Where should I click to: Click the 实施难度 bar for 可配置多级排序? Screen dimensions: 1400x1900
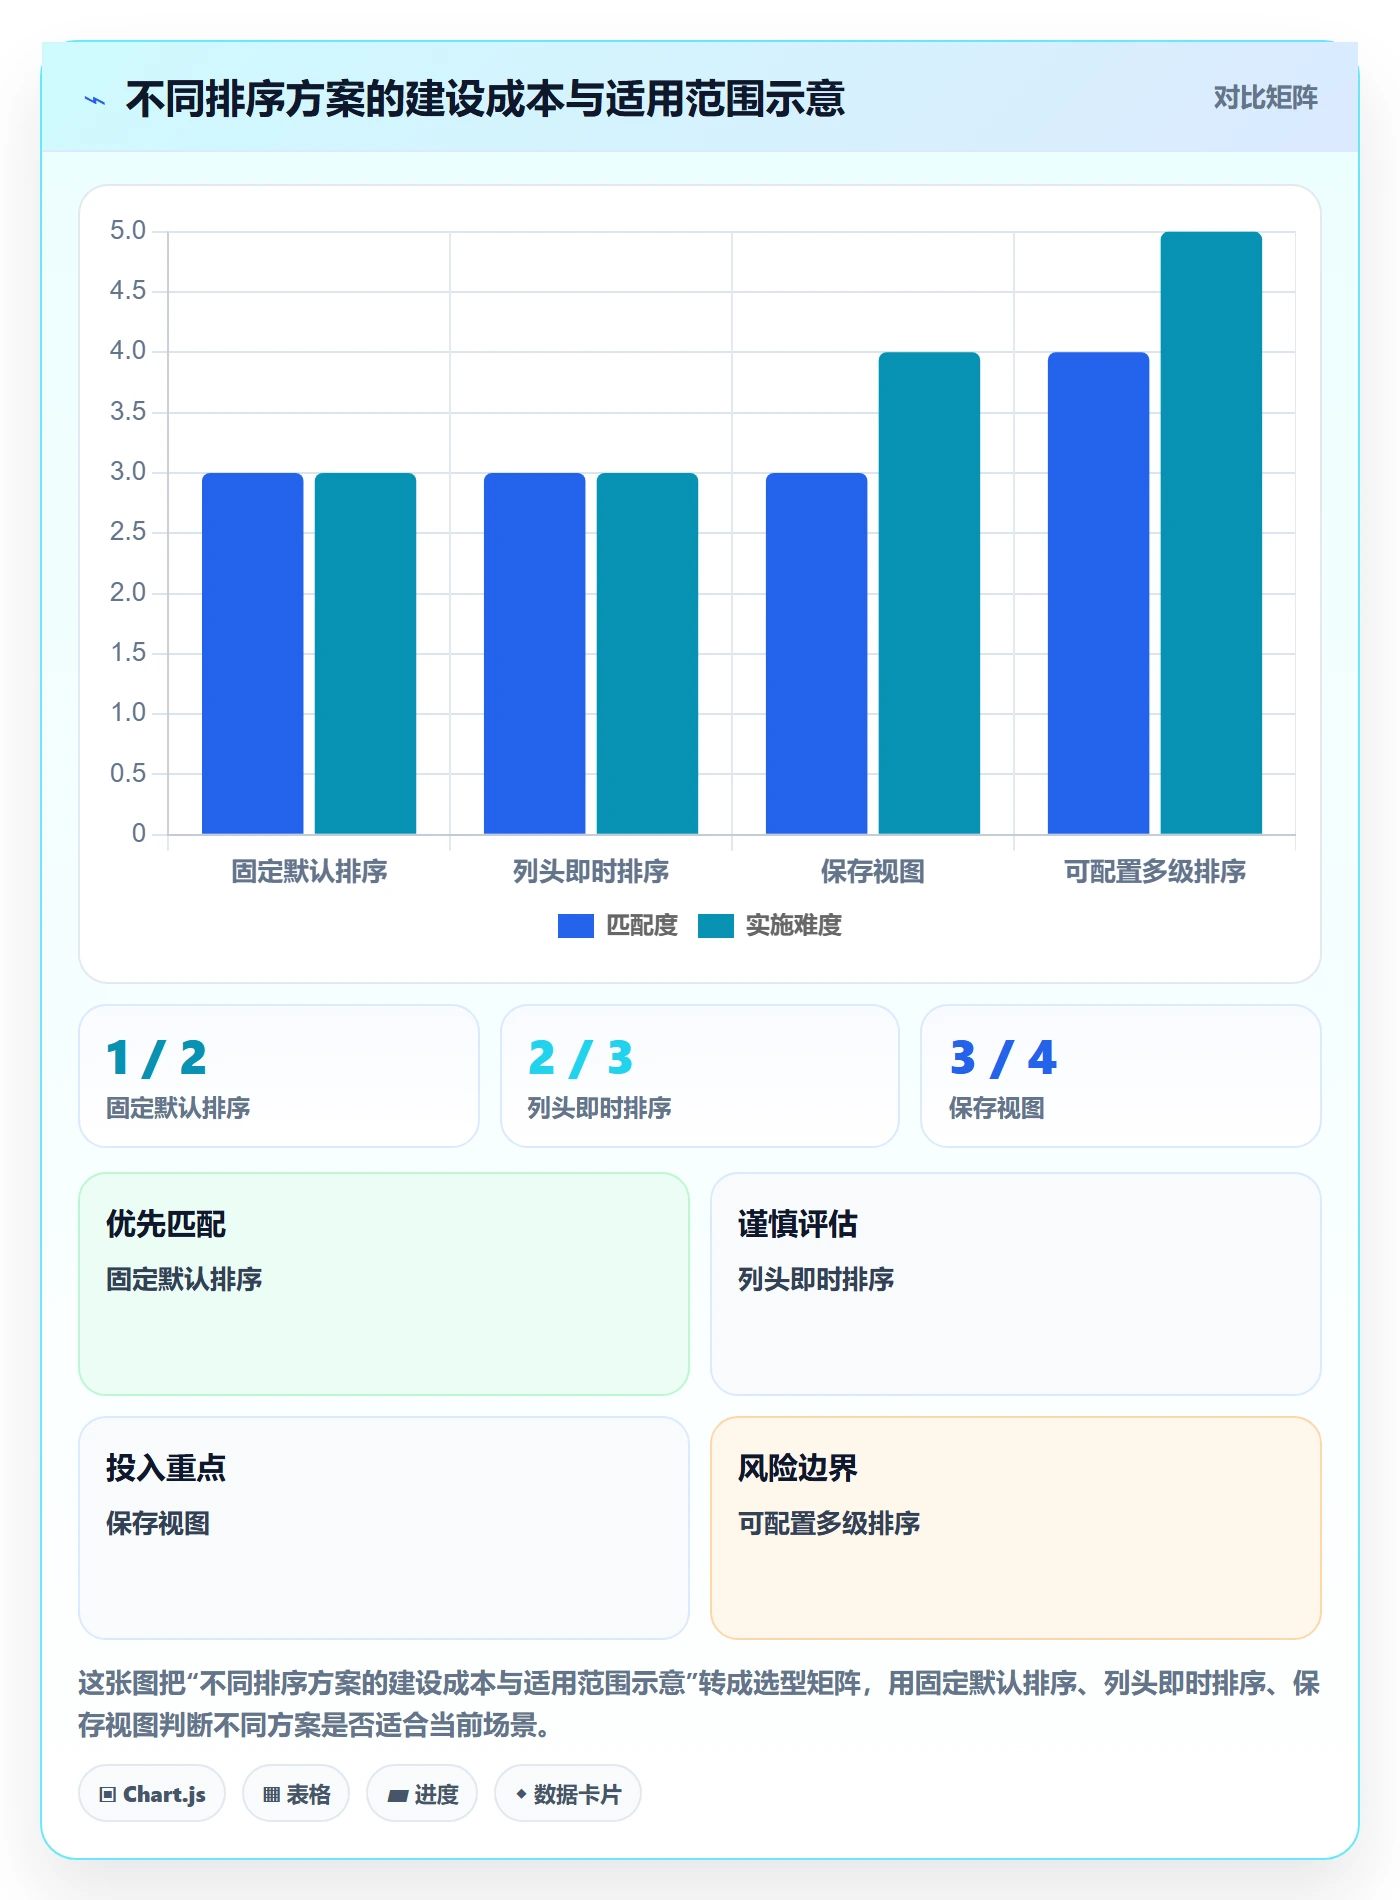tap(1211, 533)
